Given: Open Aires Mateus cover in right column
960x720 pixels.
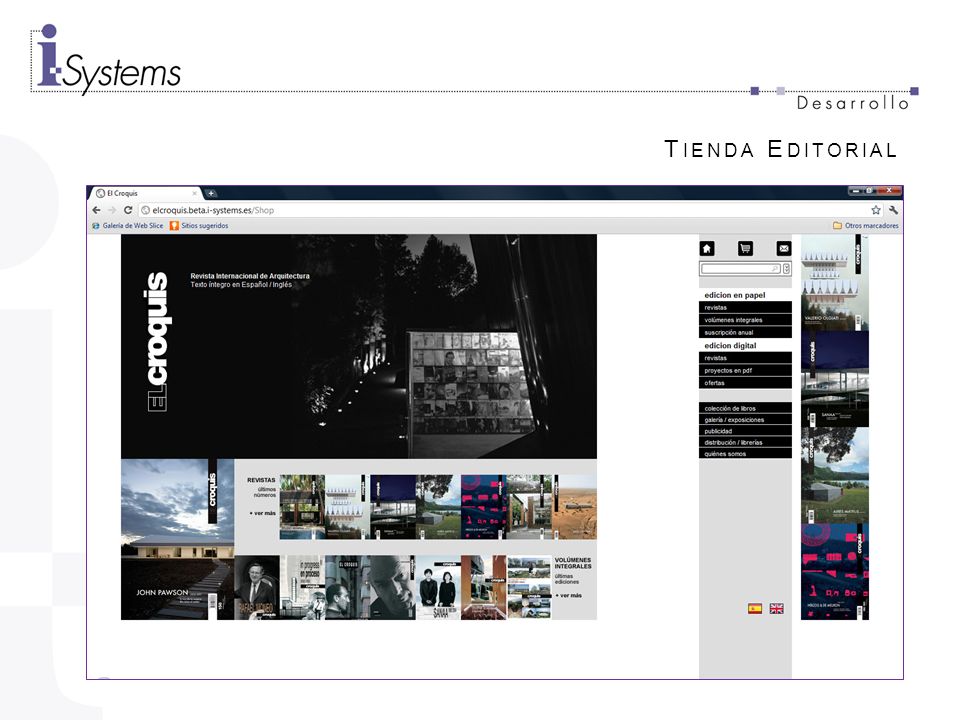Looking at the screenshot, I should [834, 475].
